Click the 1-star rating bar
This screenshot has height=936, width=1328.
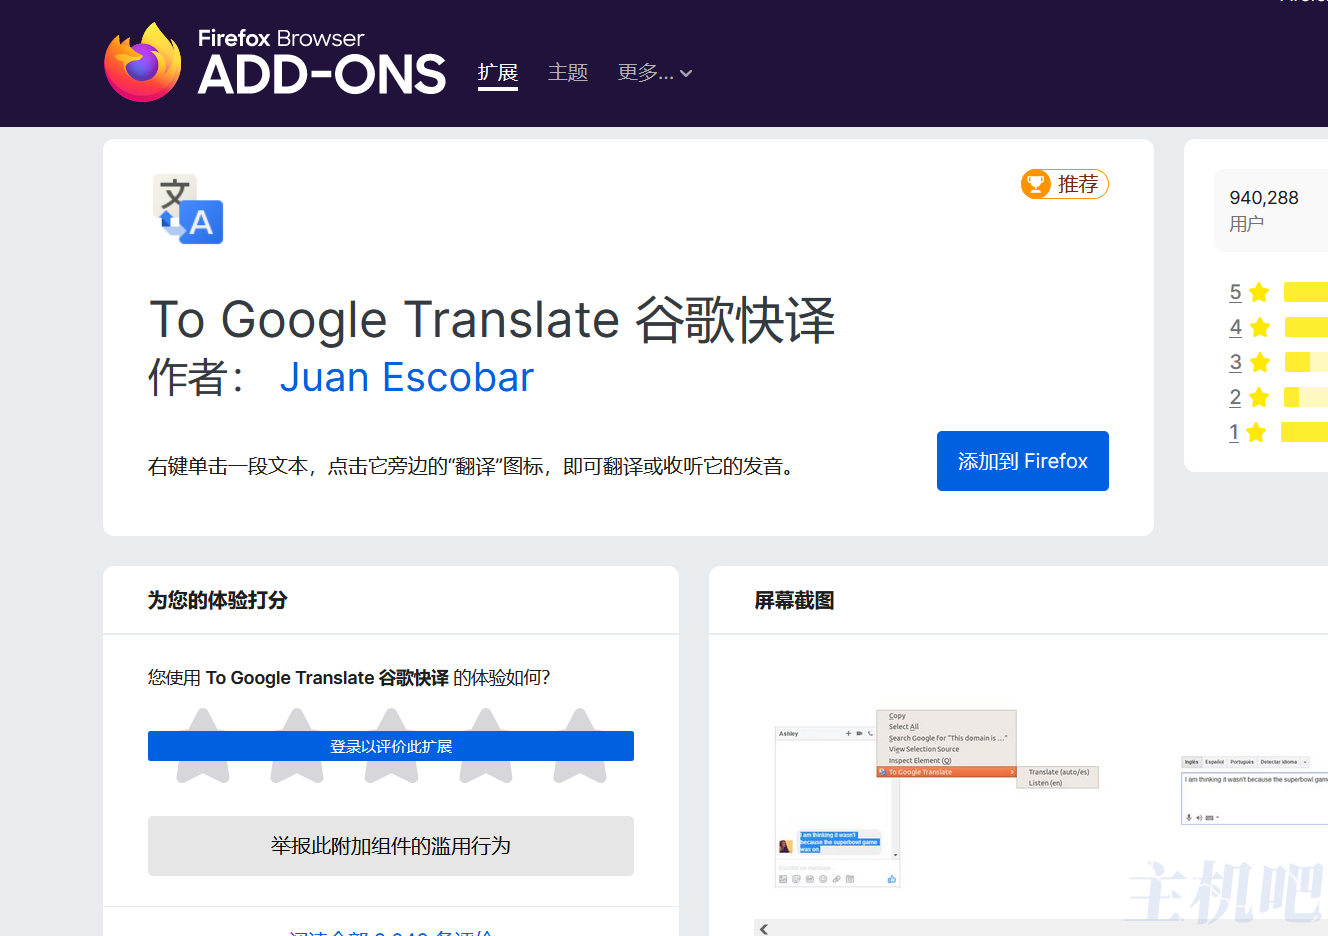tap(1304, 432)
